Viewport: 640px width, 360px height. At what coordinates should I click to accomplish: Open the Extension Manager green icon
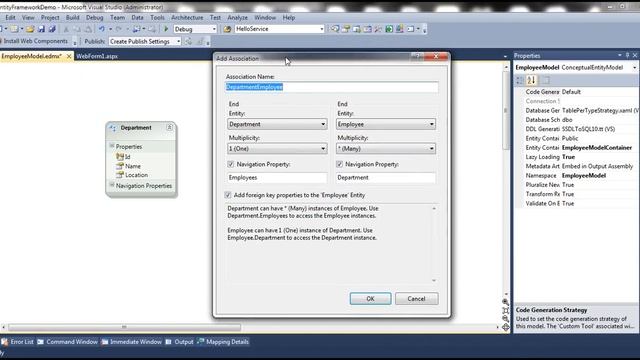click(x=389, y=29)
